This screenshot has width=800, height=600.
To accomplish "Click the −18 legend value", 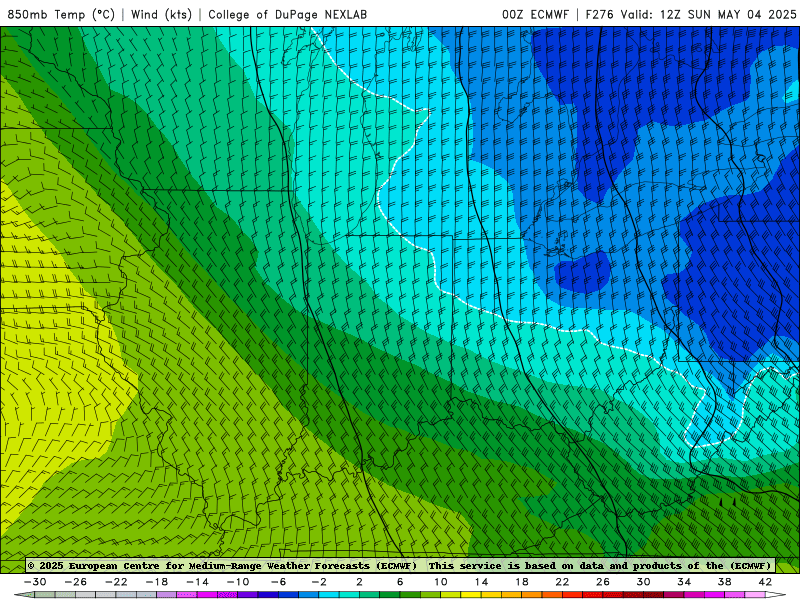I will [x=157, y=582].
